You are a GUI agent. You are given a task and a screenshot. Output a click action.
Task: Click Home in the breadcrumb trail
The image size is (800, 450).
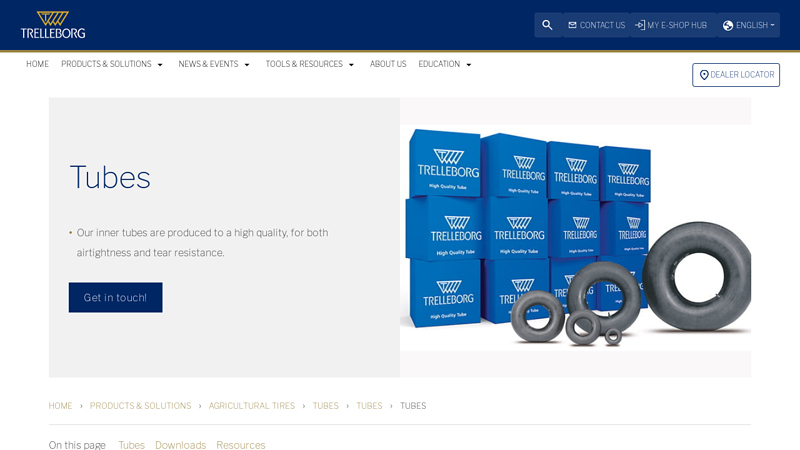click(x=60, y=406)
